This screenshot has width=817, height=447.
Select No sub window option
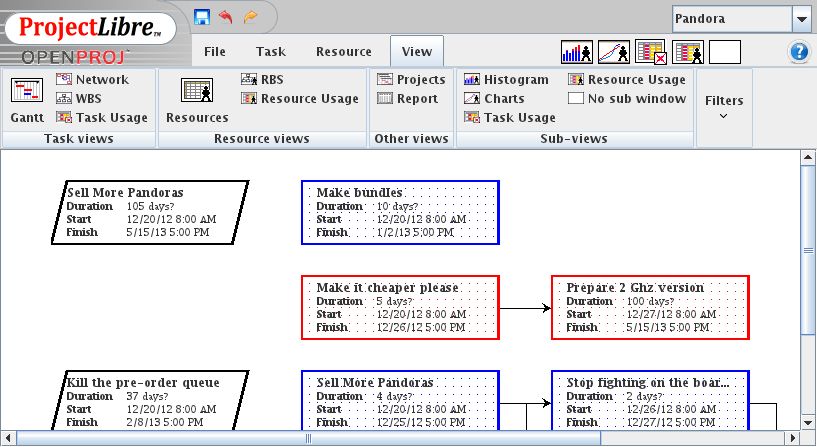click(x=627, y=98)
